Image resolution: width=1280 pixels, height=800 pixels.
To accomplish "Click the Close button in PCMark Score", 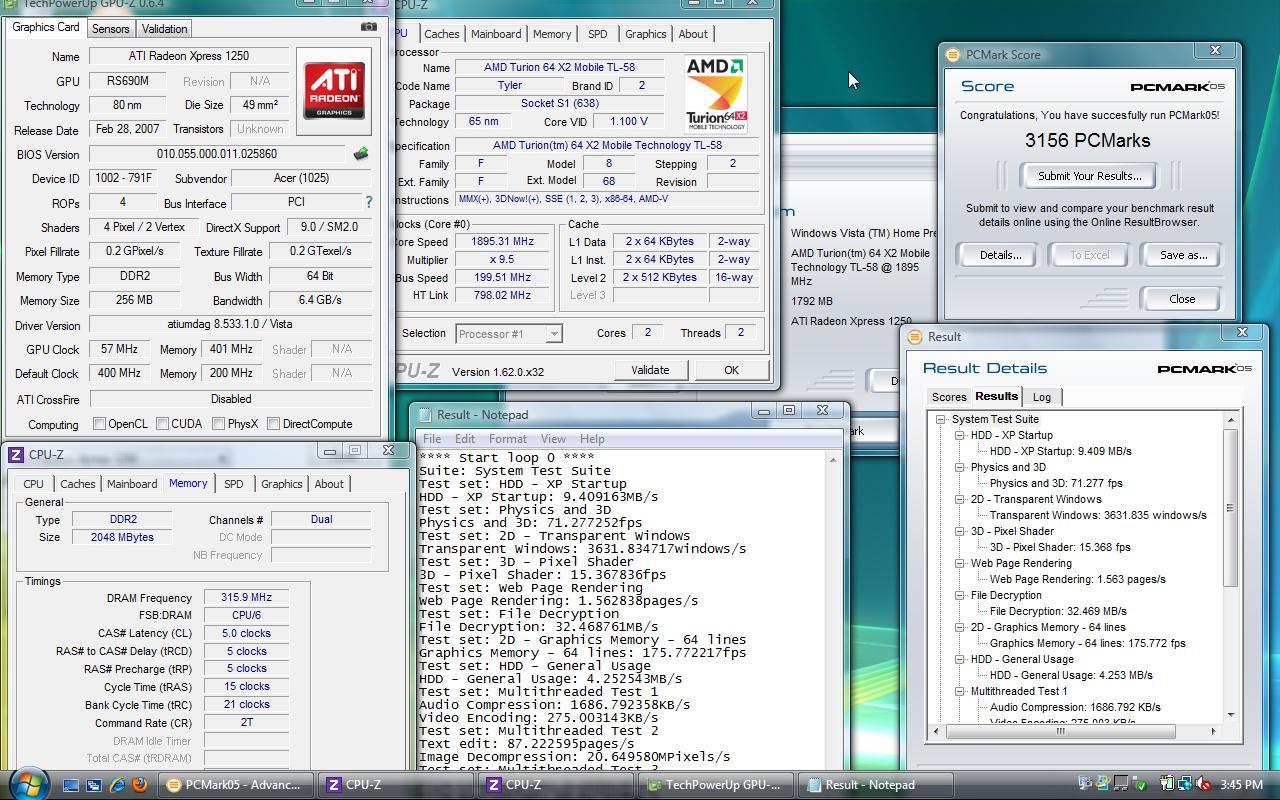I will pos(1182,299).
